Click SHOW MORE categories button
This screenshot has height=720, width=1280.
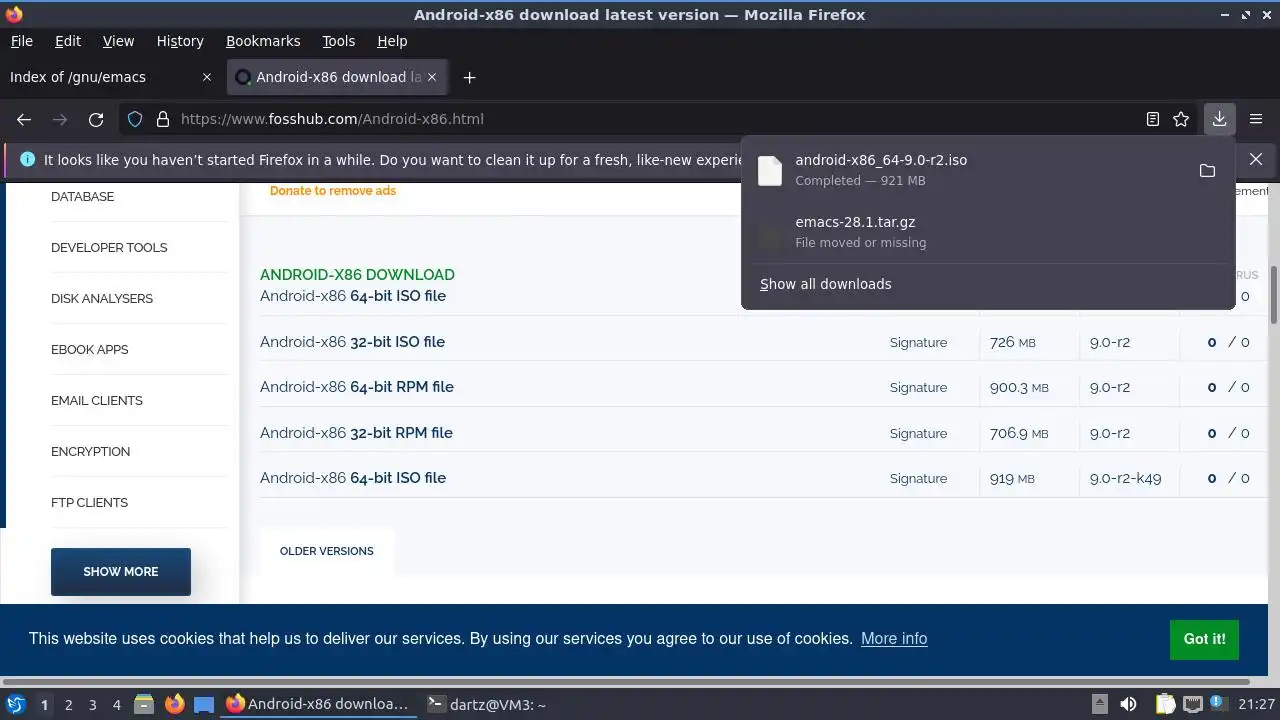click(121, 572)
